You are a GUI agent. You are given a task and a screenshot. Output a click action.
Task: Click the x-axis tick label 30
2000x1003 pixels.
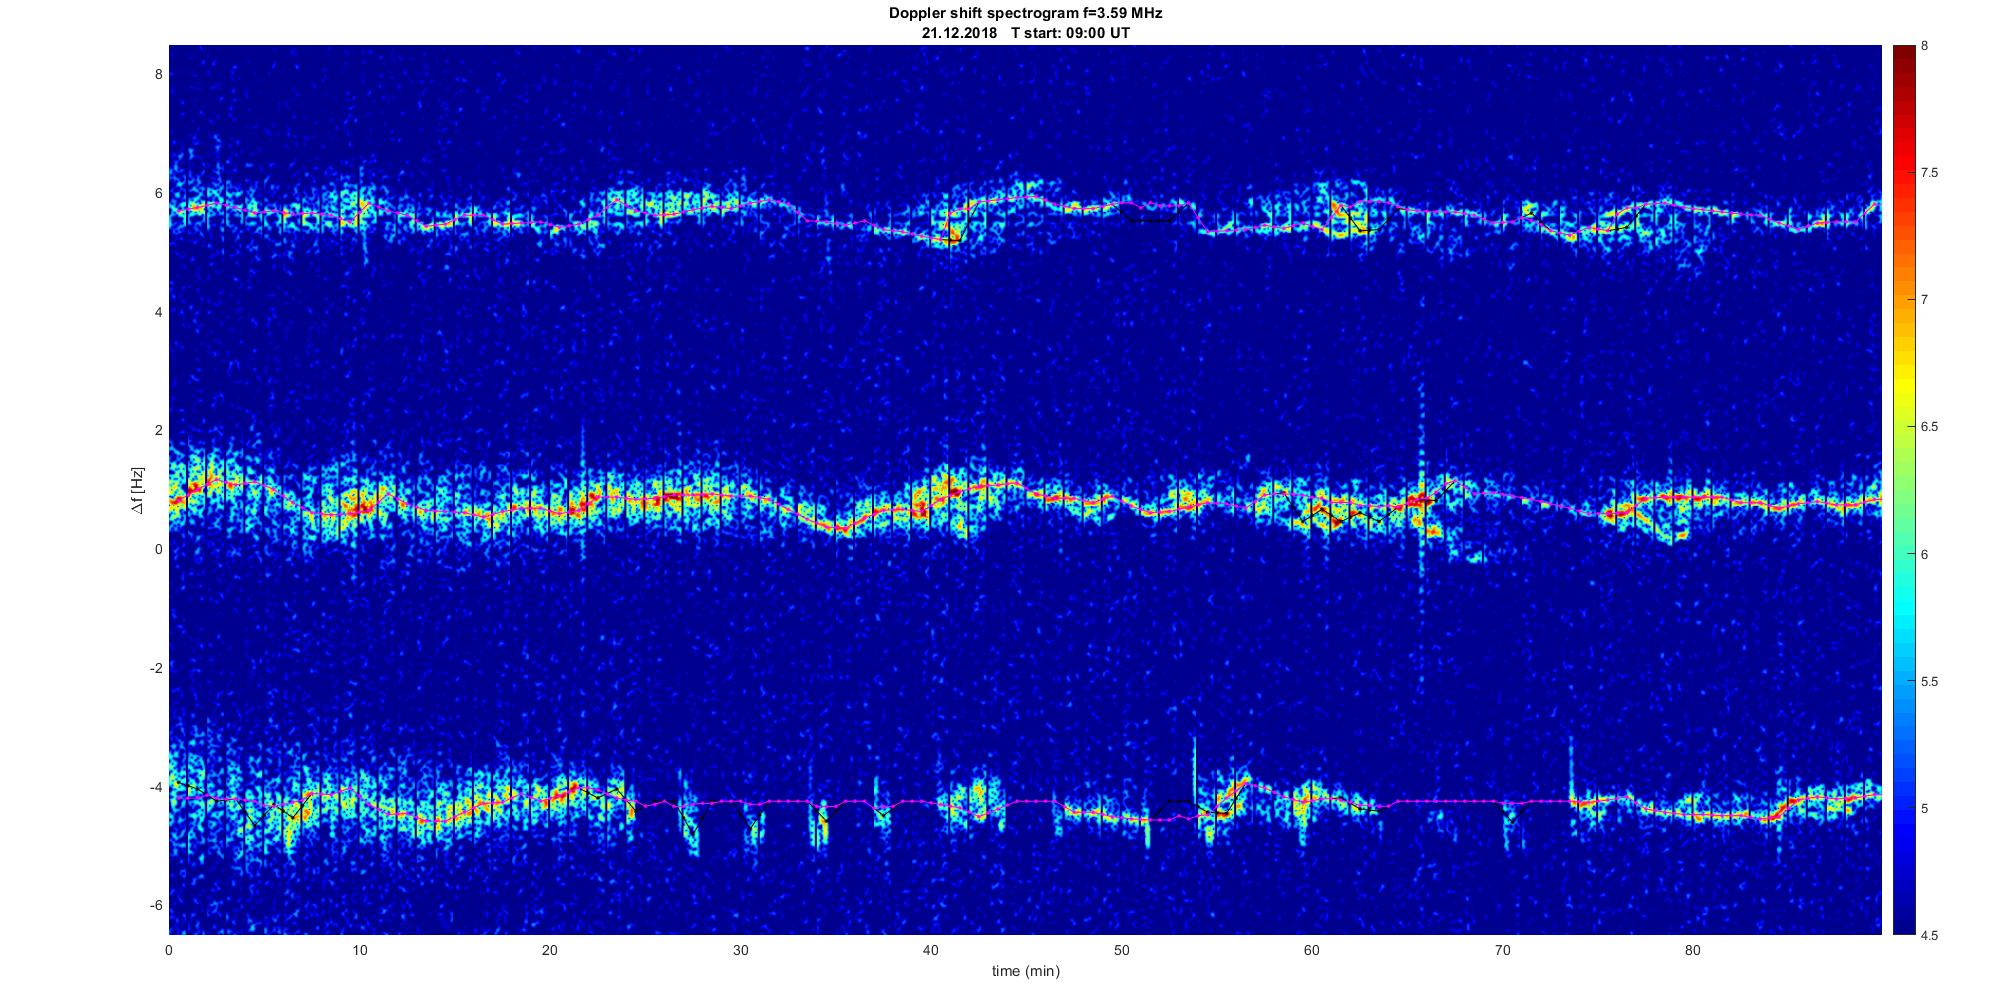tap(740, 950)
